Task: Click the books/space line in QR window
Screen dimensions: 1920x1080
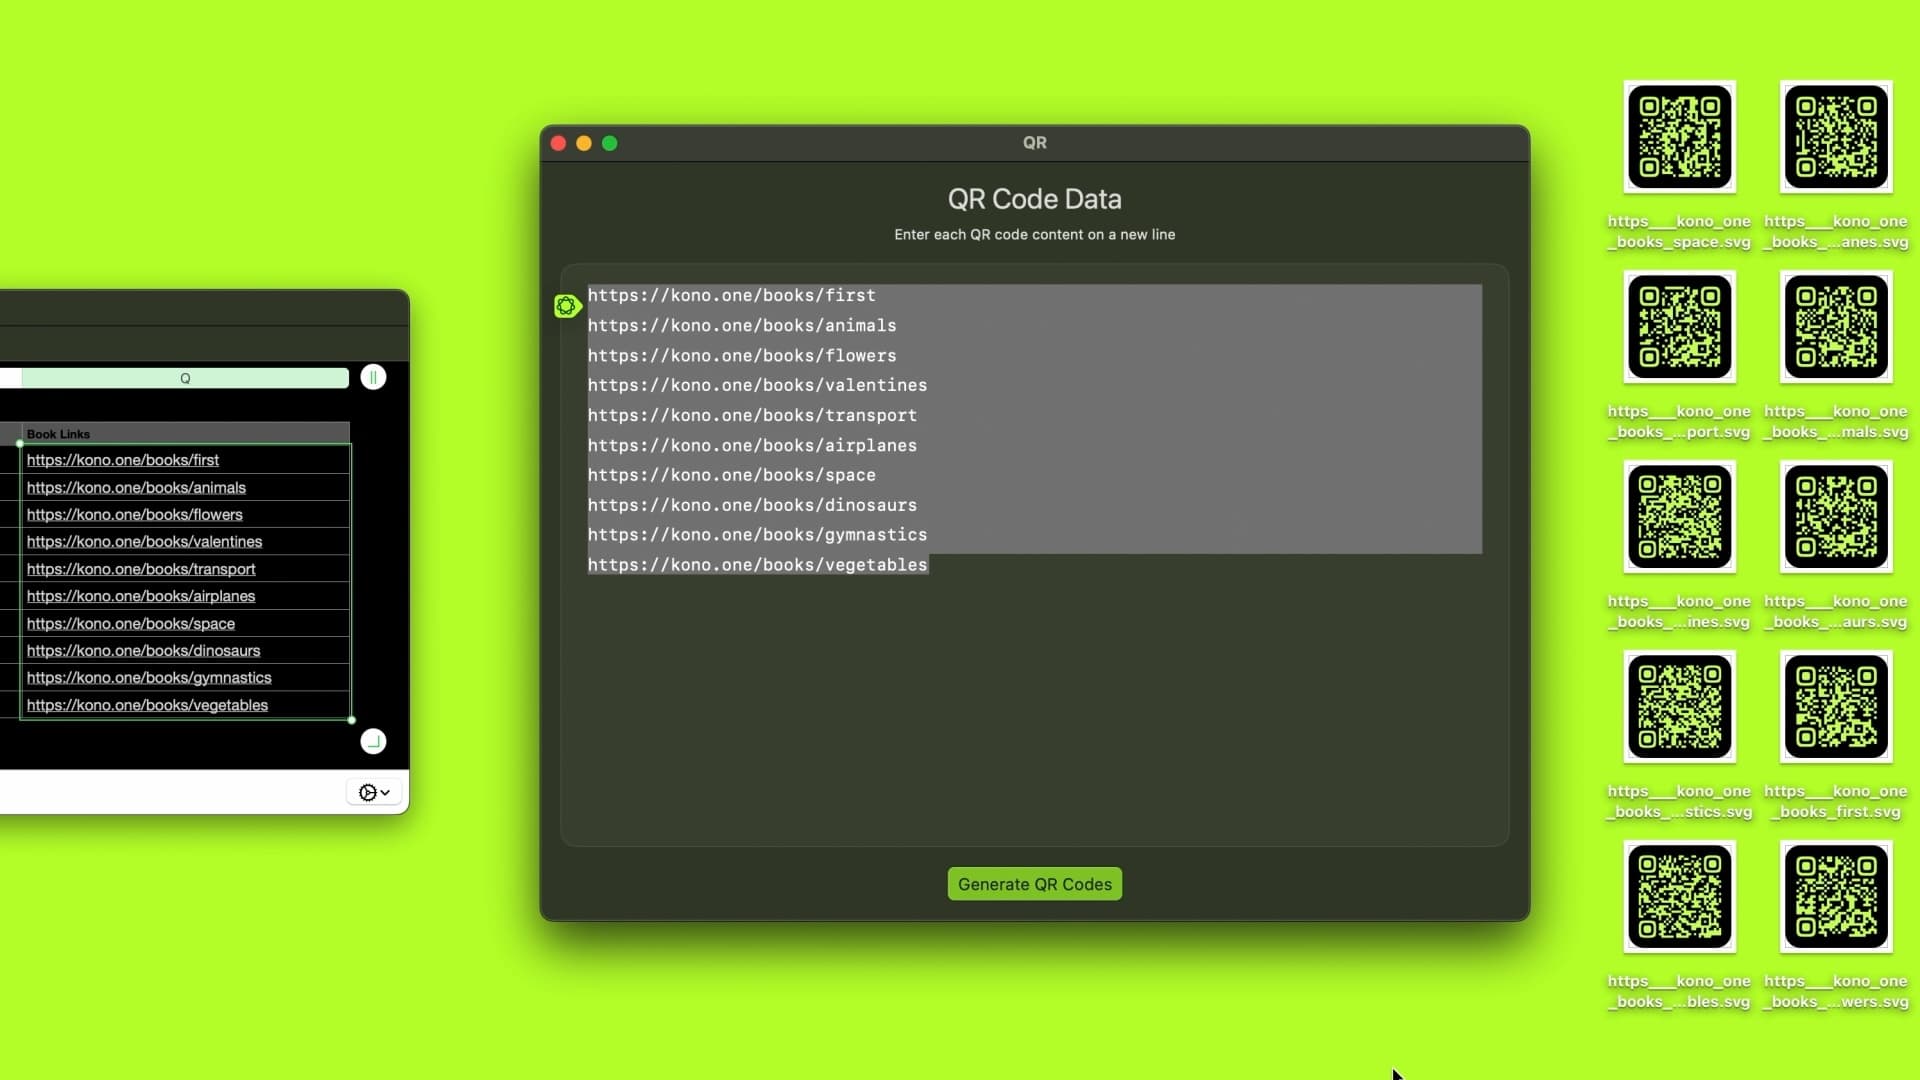Action: coord(732,475)
